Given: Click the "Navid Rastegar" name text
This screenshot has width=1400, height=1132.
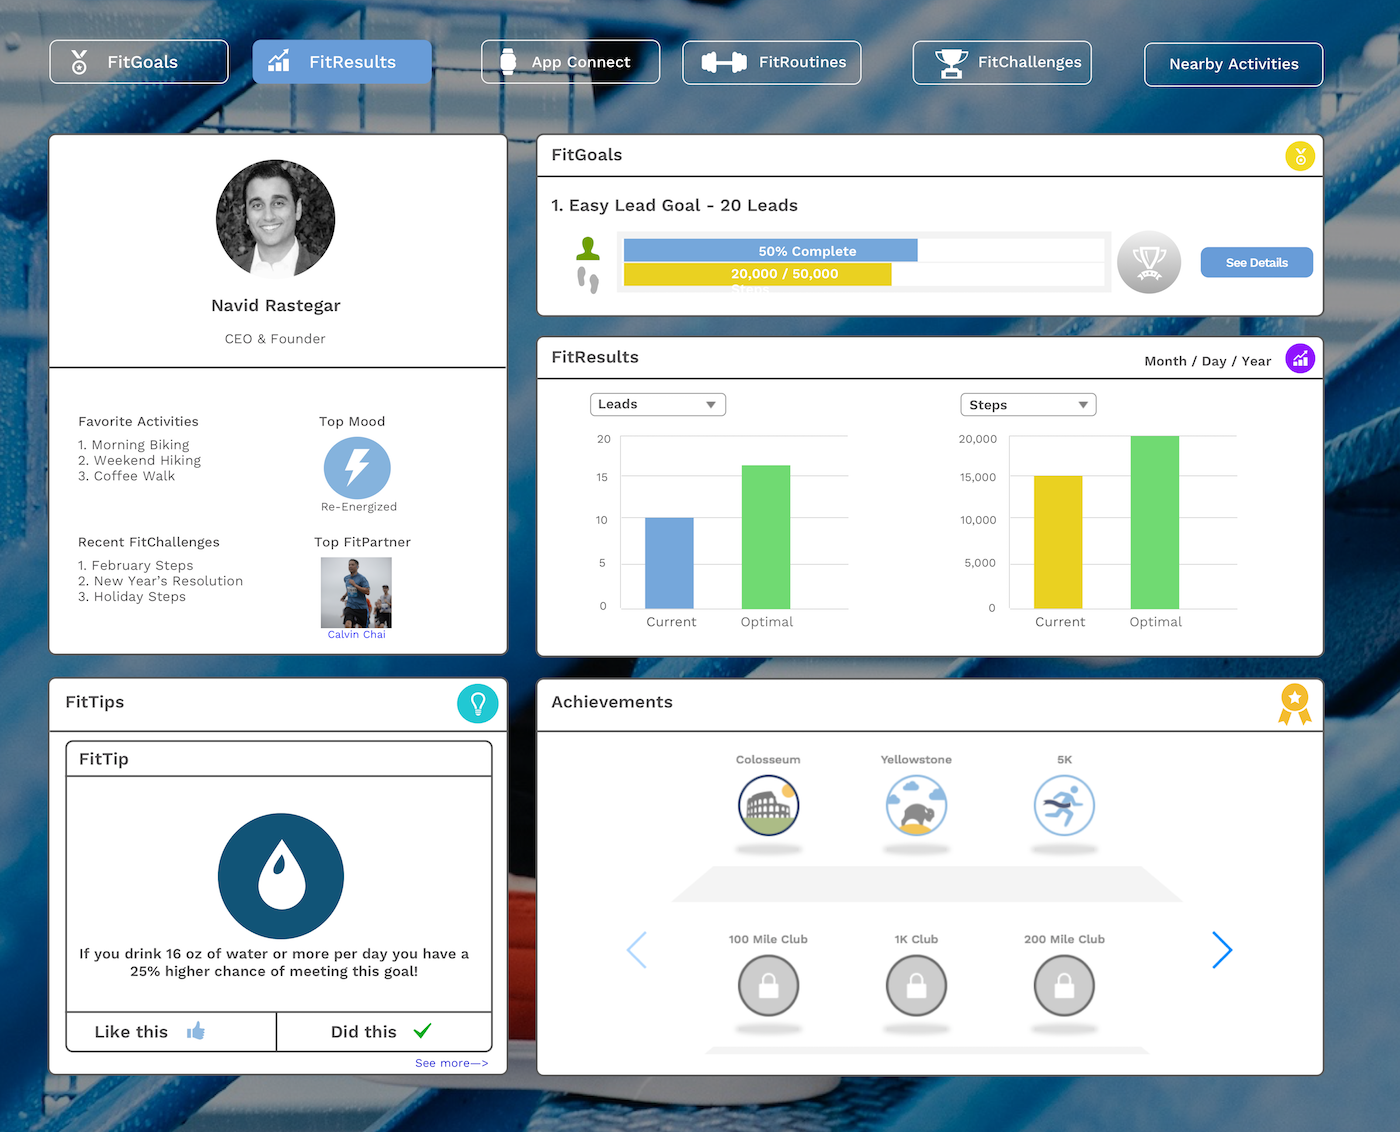Looking at the screenshot, I should click(276, 306).
